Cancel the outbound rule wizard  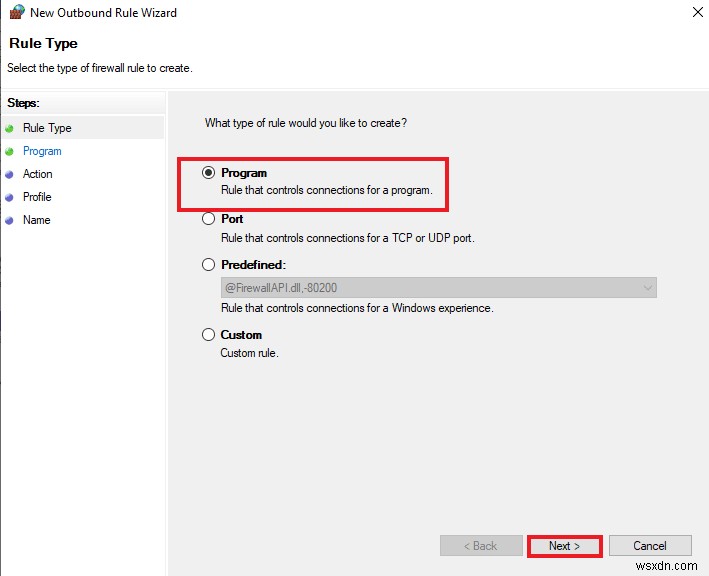650,546
